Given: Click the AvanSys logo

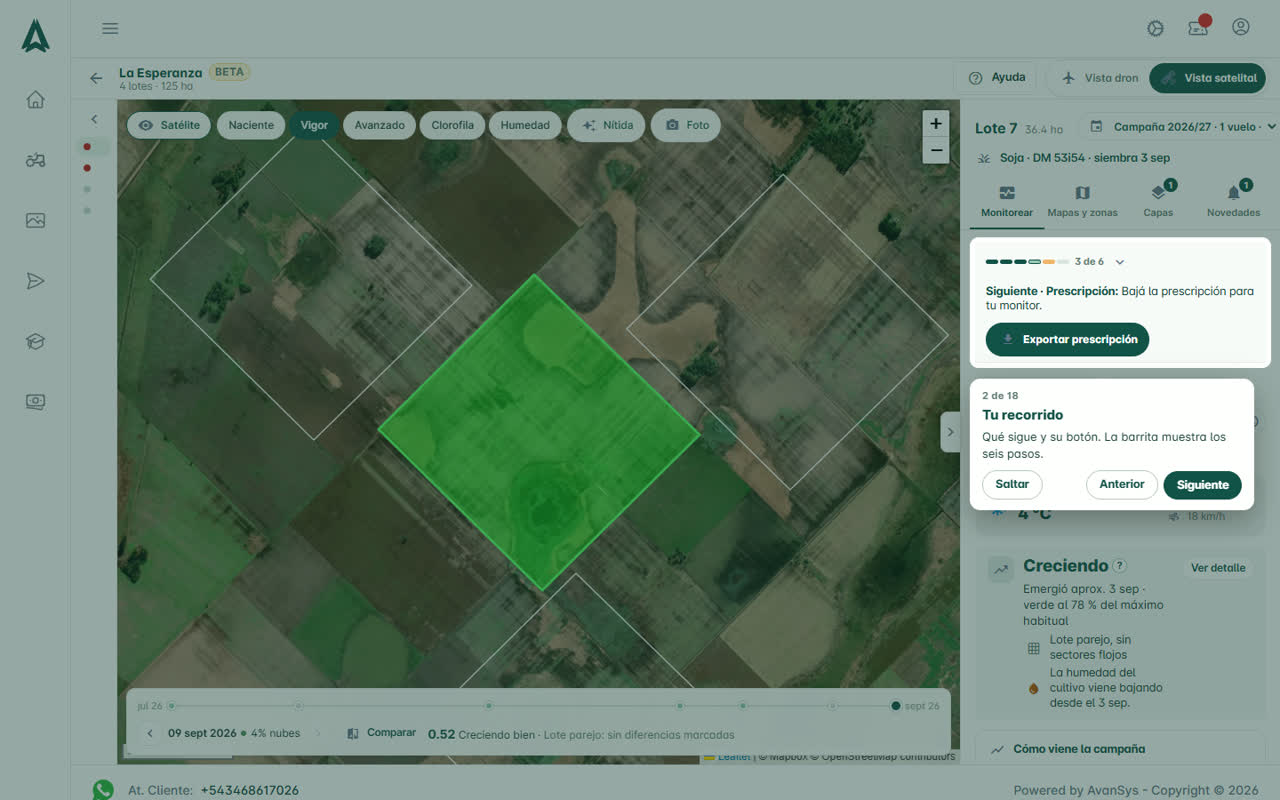Looking at the screenshot, I should pyautogui.click(x=35, y=36).
